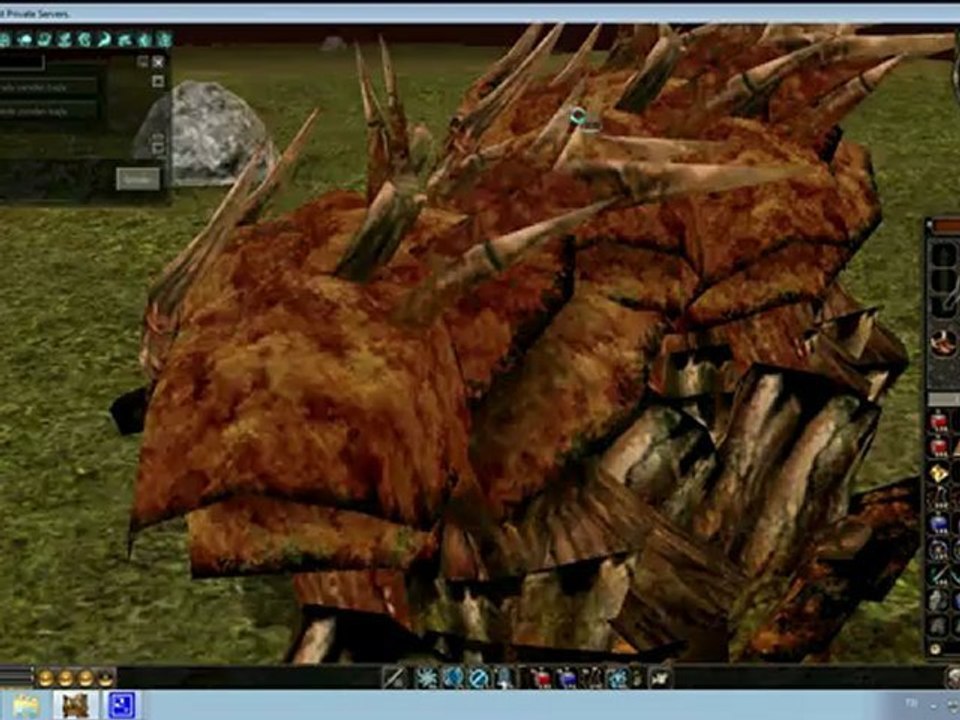The width and height of the screenshot is (960, 720).
Task: Select the first list row in the left panel
Action: 48,88
